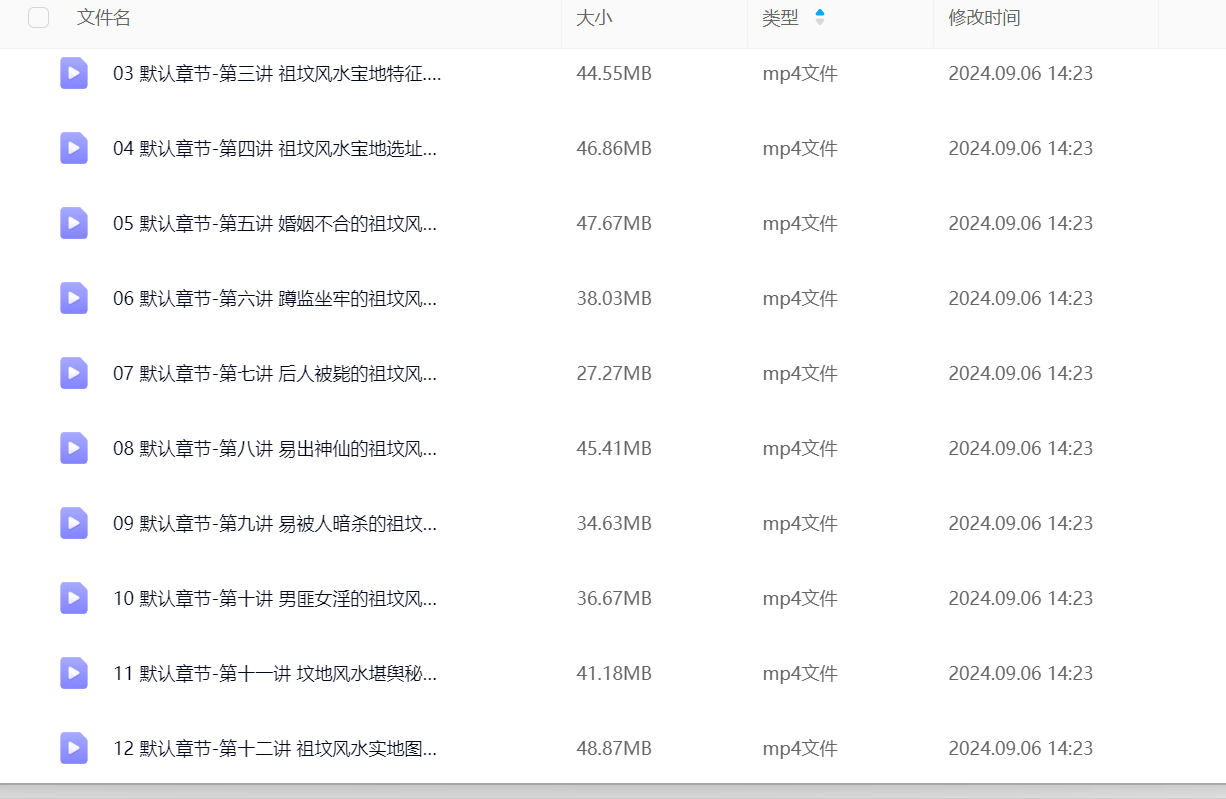Click the video icon for file 10
This screenshot has width=1226, height=799.
[x=73, y=598]
